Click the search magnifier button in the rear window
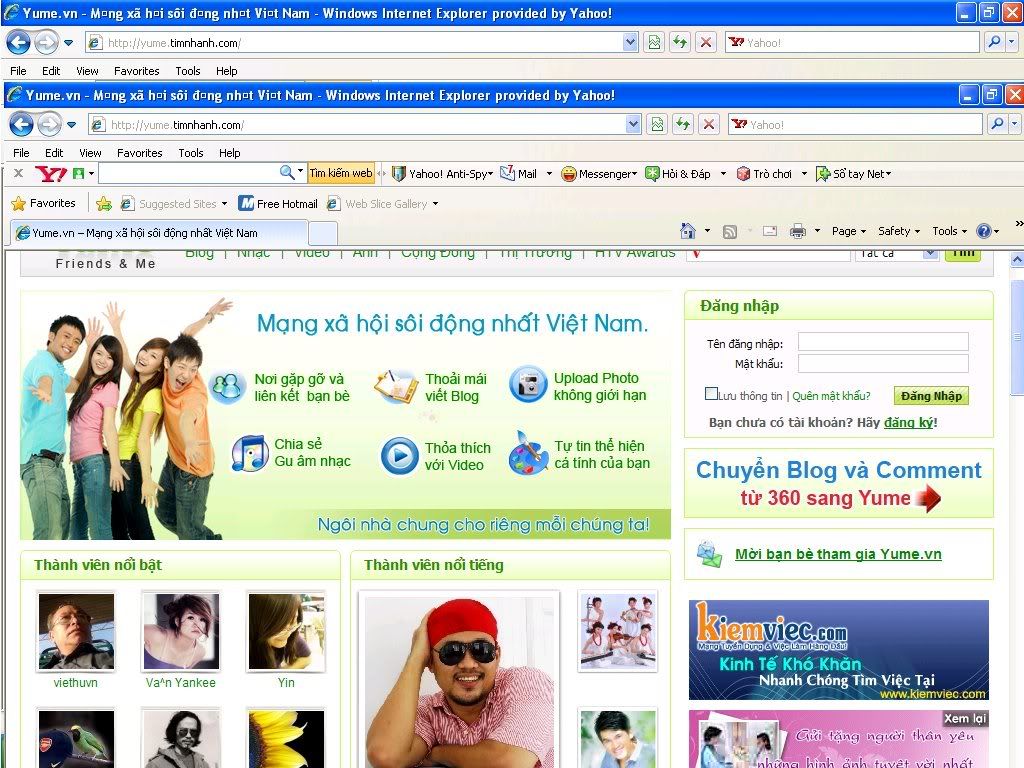The width and height of the screenshot is (1024, 768). [x=993, y=42]
